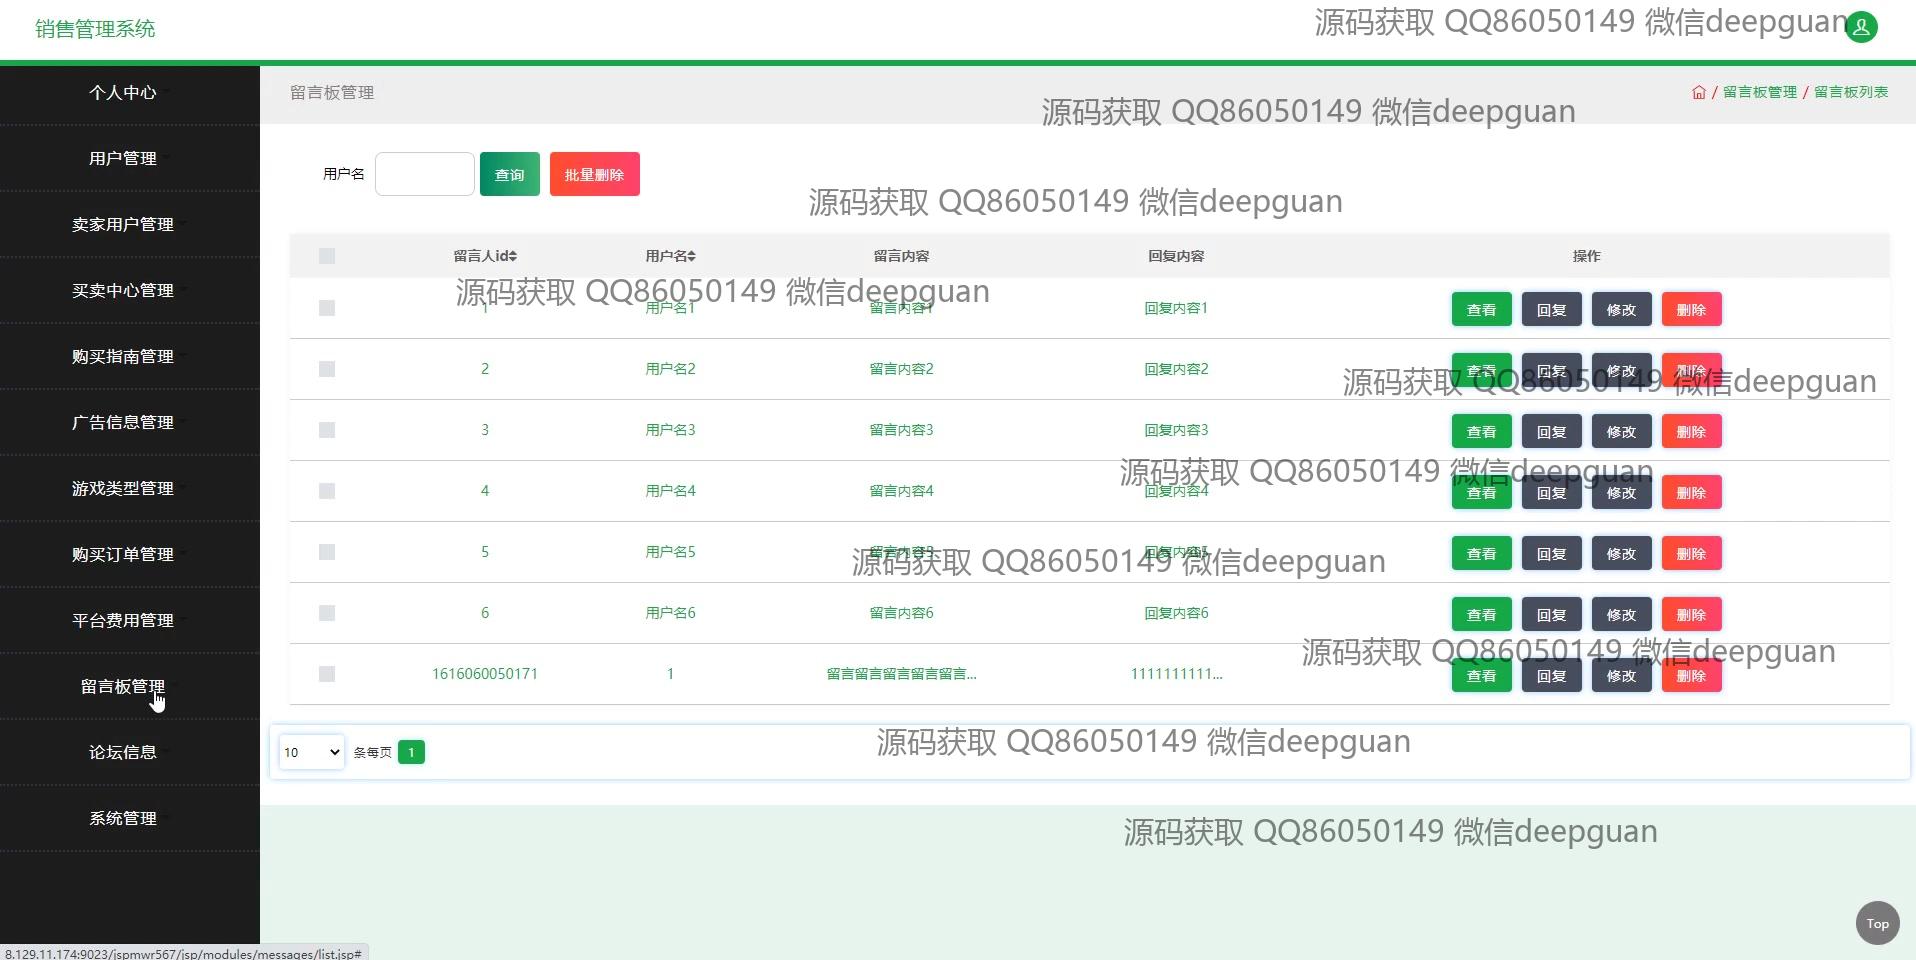1916x960 pixels.
Task: Tick the select-all checkbox in table header
Action: (x=327, y=256)
